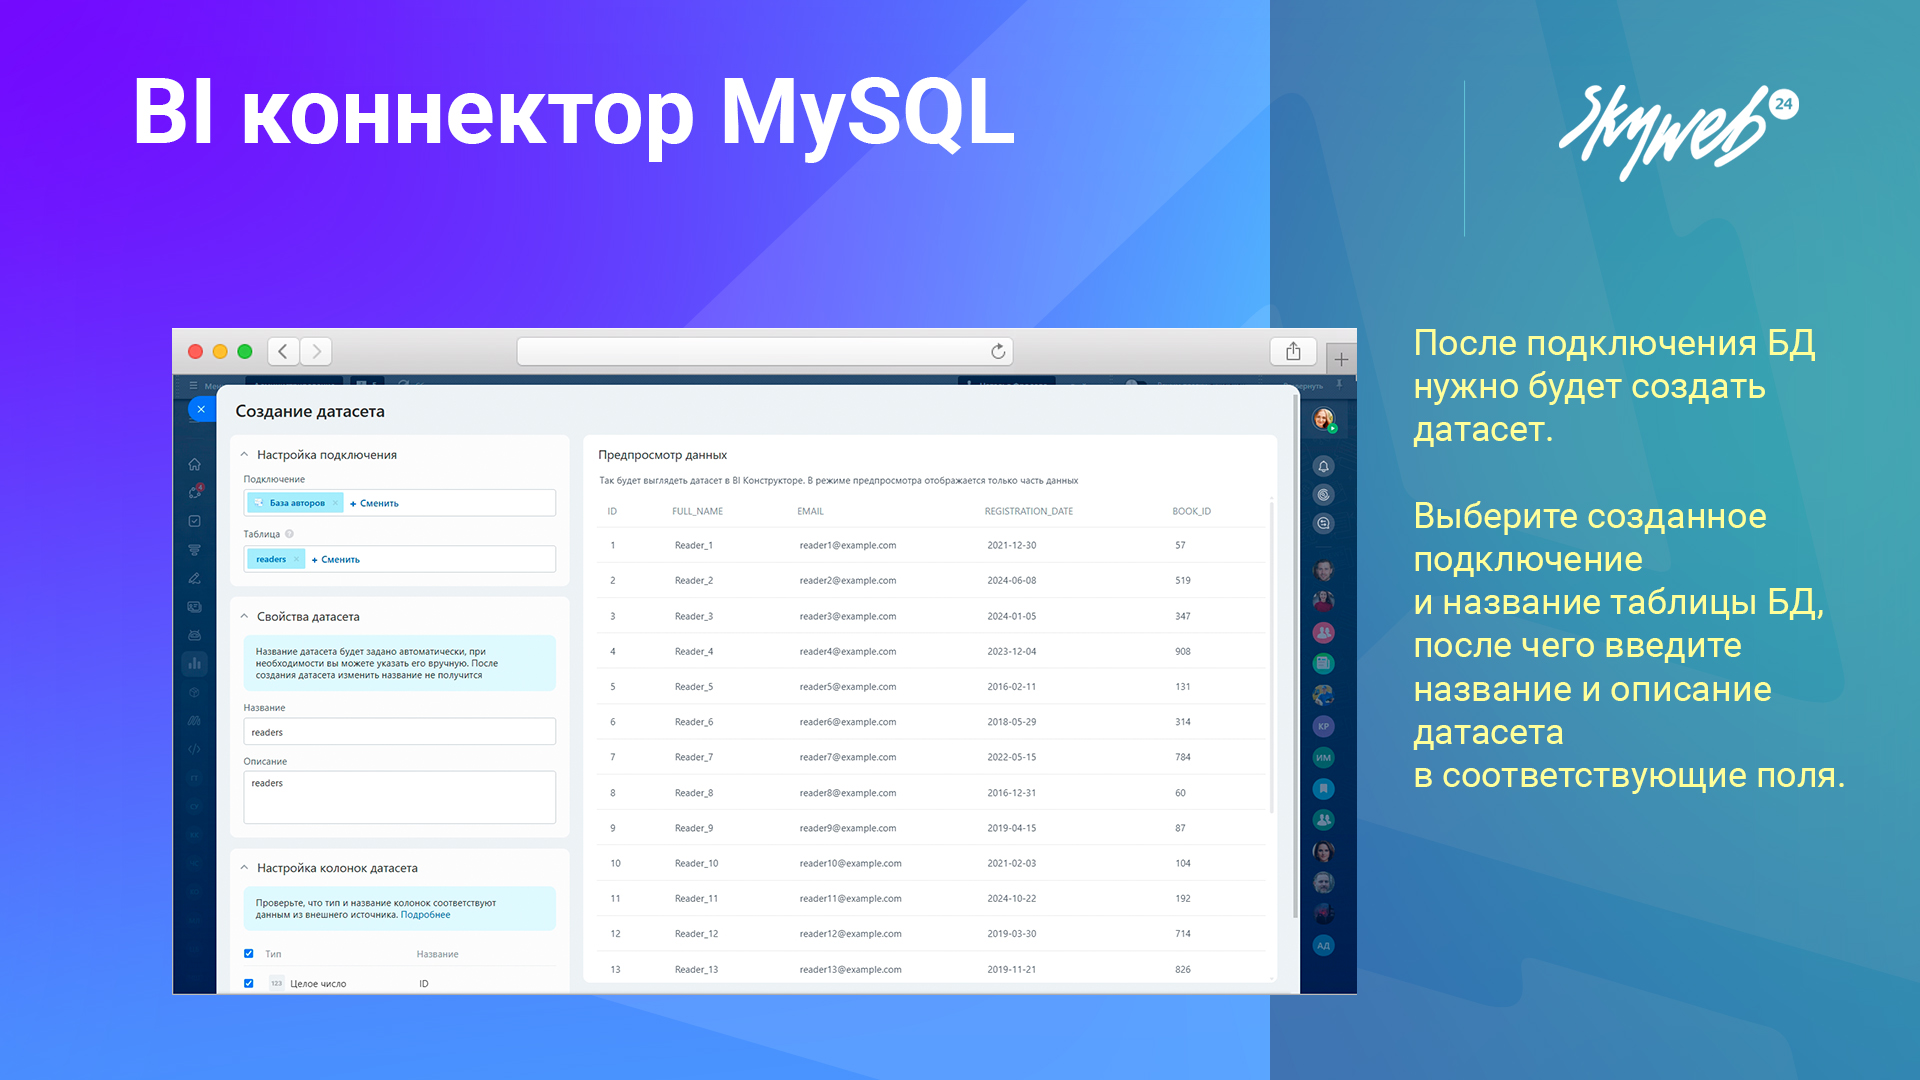This screenshot has height=1080, width=1920.
Task: Collapse the Свойства датасета section
Action: [x=244, y=617]
